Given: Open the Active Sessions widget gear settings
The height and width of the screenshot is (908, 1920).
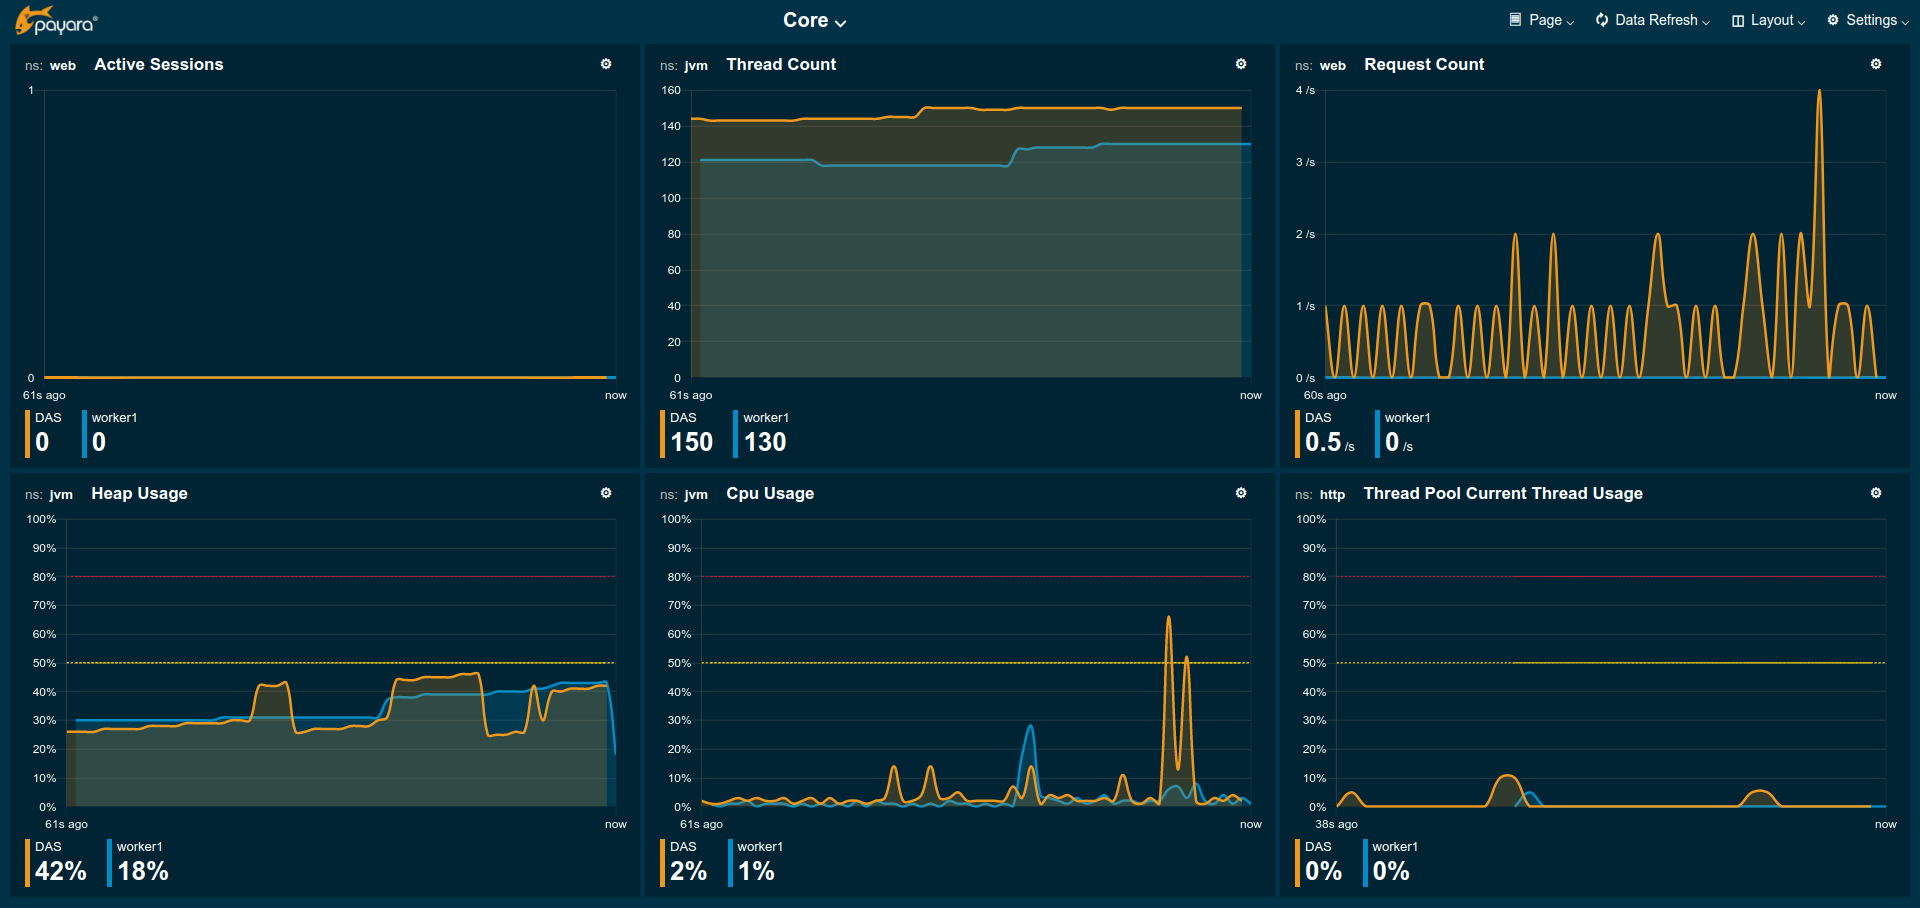Looking at the screenshot, I should (606, 64).
